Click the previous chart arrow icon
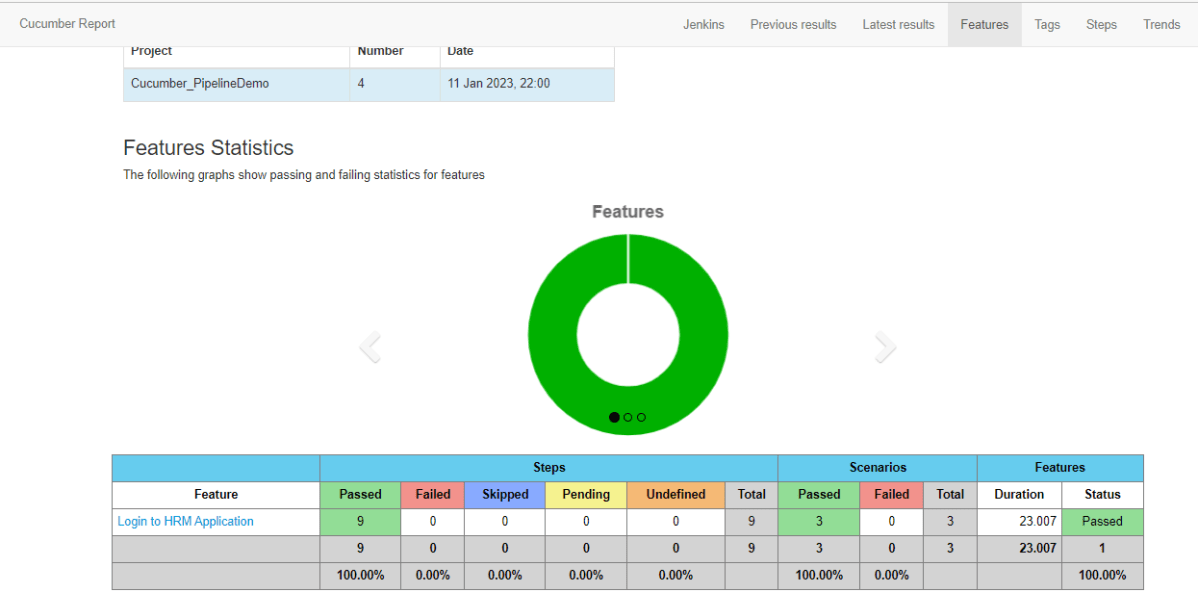 click(x=370, y=348)
